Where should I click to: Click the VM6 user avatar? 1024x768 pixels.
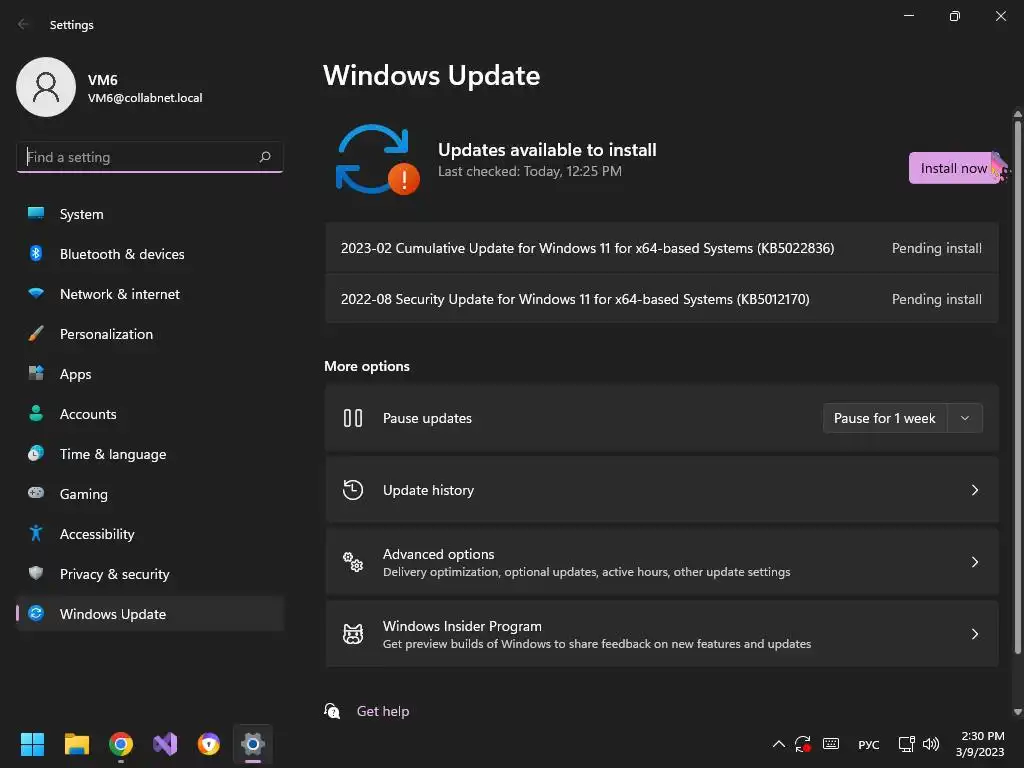(x=46, y=87)
